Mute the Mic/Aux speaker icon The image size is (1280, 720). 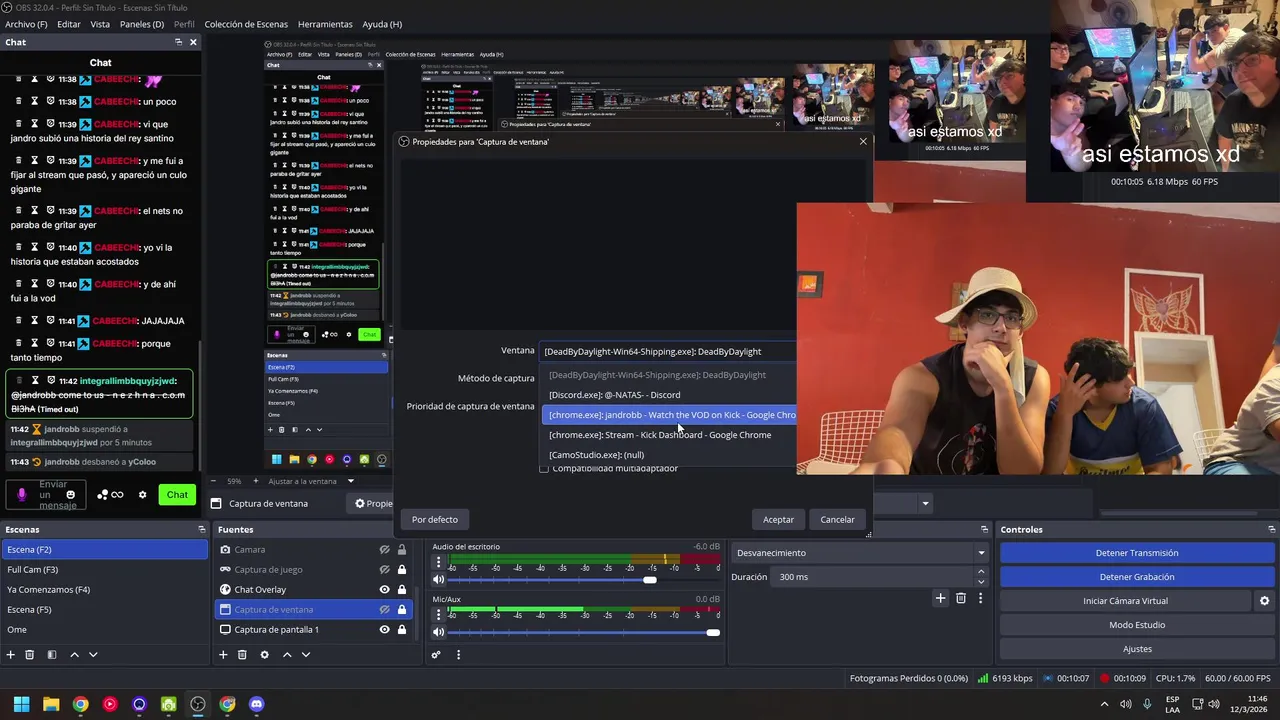pos(438,632)
